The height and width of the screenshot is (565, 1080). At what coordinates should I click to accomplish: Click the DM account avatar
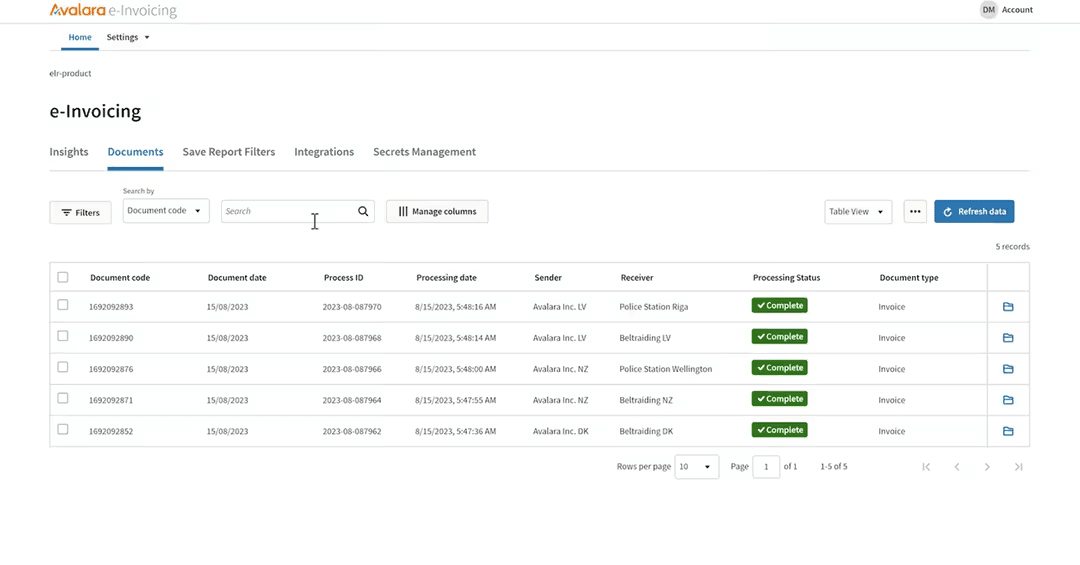click(988, 10)
